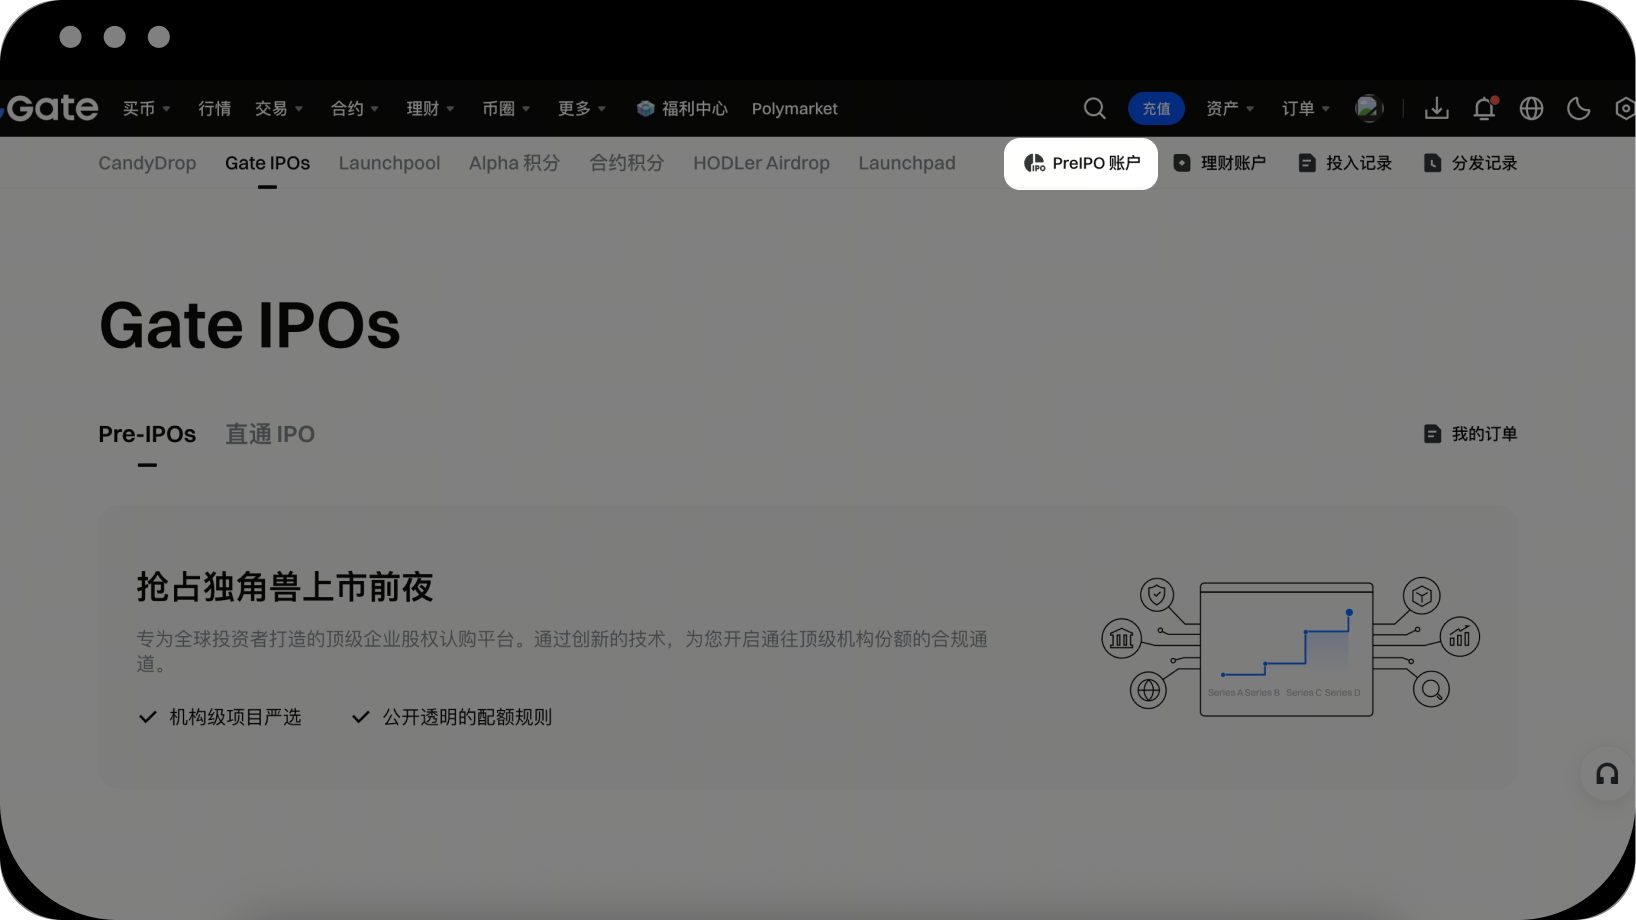1636x920 pixels.
Task: Open the settings hexagon icon
Action: coord(1625,108)
